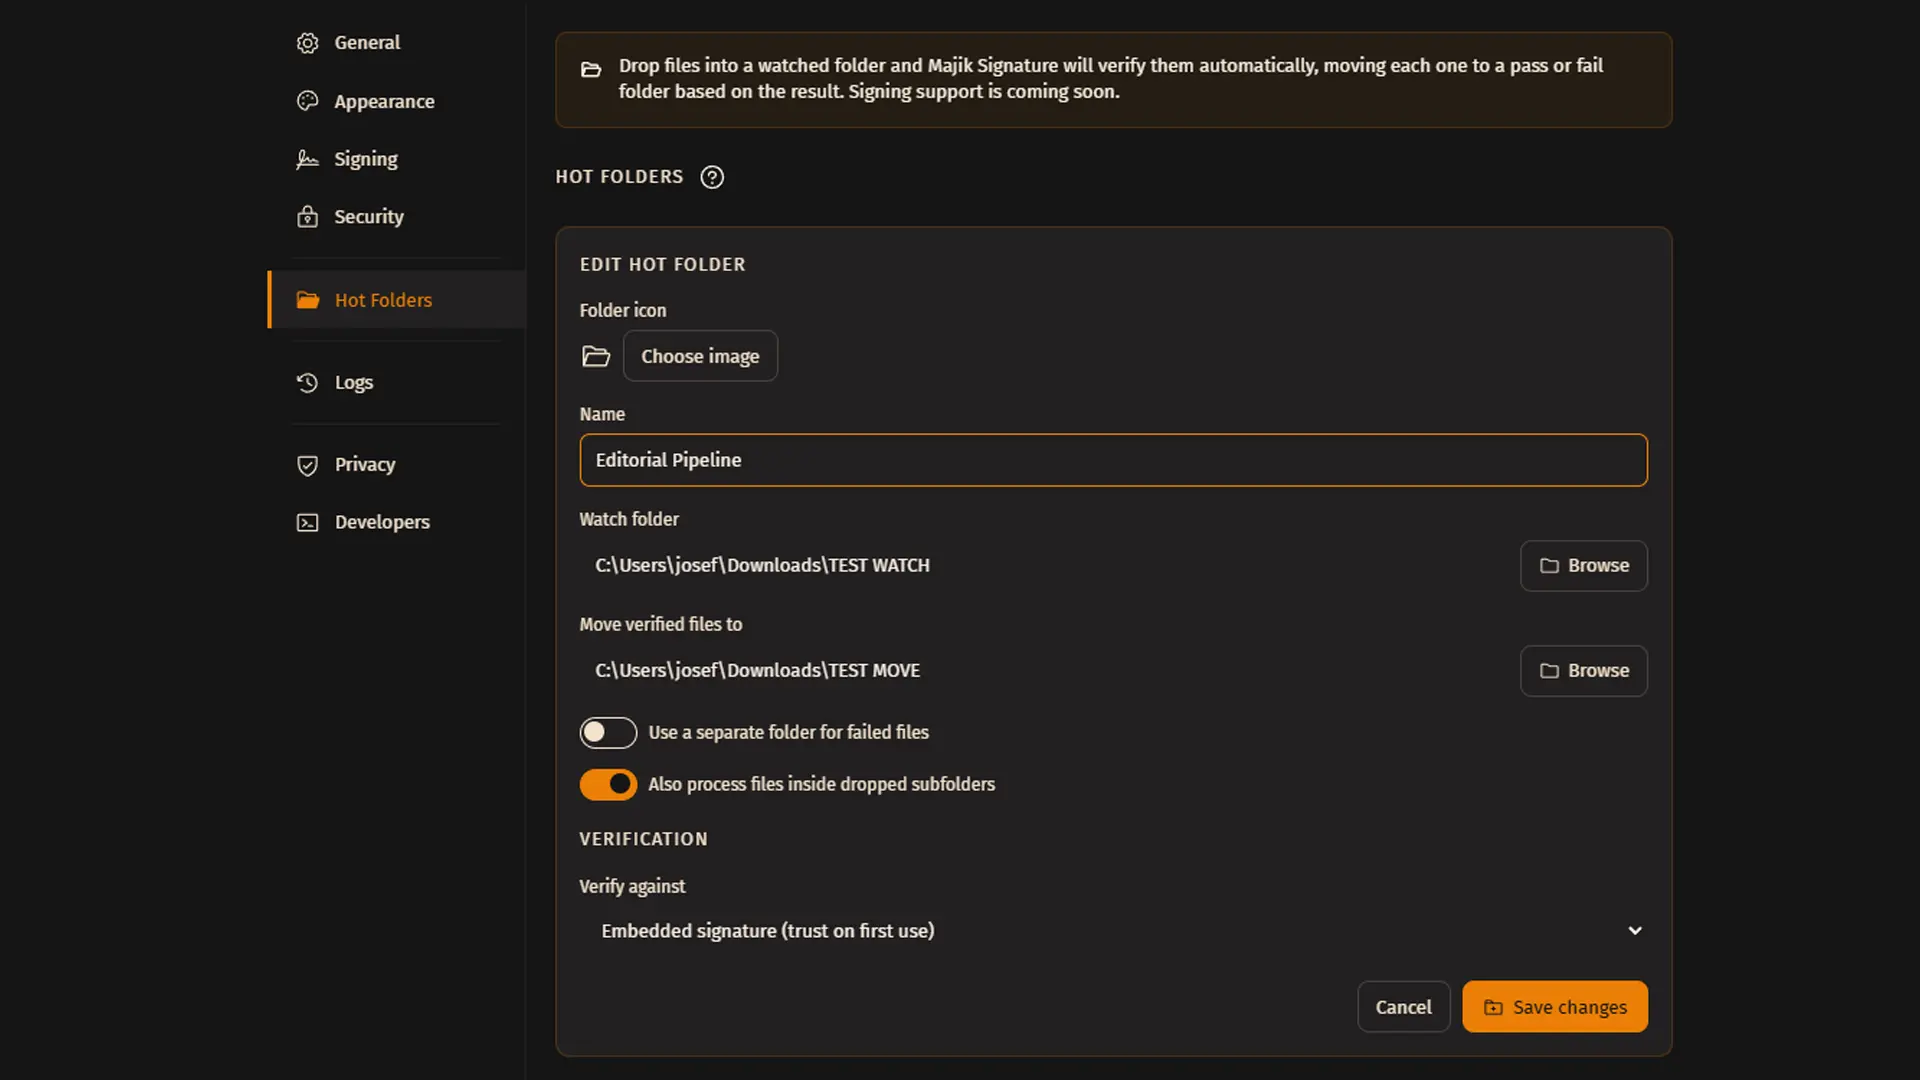Disable processing files inside dropped subfolders
This screenshot has height=1080, width=1920.
(x=608, y=785)
